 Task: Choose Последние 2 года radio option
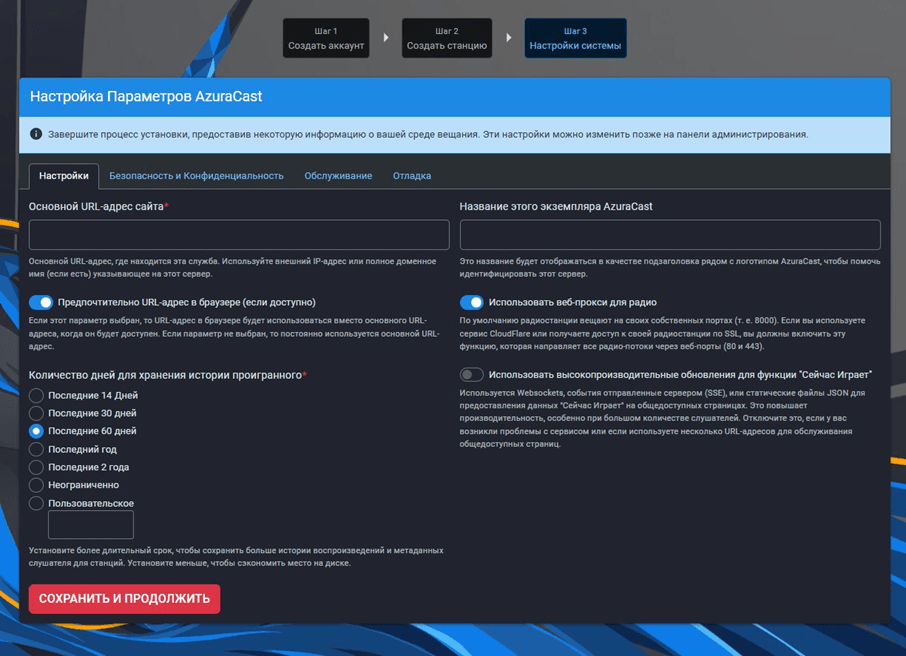click(36, 467)
